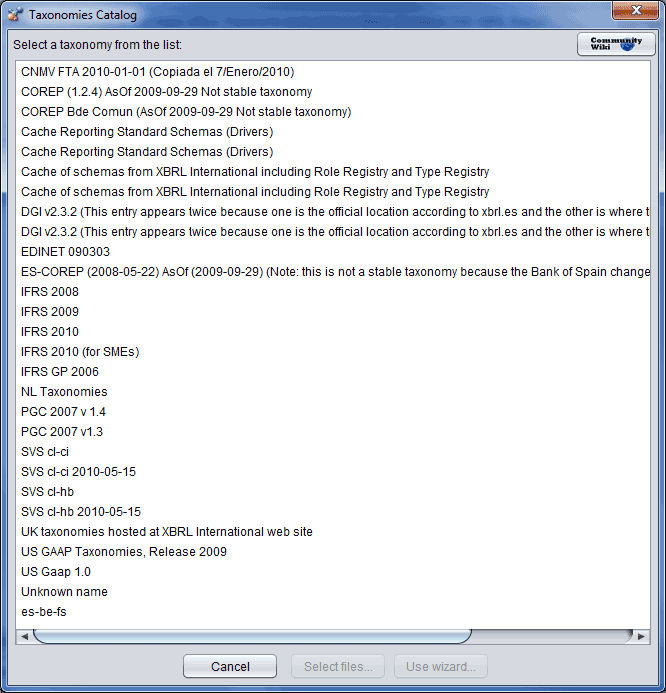
Task: Select SVS cl-ci 2010-05-15 entry
Action: point(332,472)
